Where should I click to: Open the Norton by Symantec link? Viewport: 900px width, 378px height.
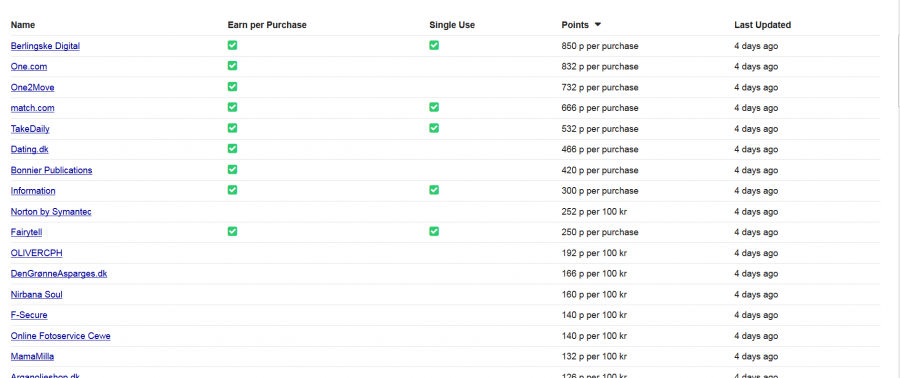pyautogui.click(x=51, y=212)
